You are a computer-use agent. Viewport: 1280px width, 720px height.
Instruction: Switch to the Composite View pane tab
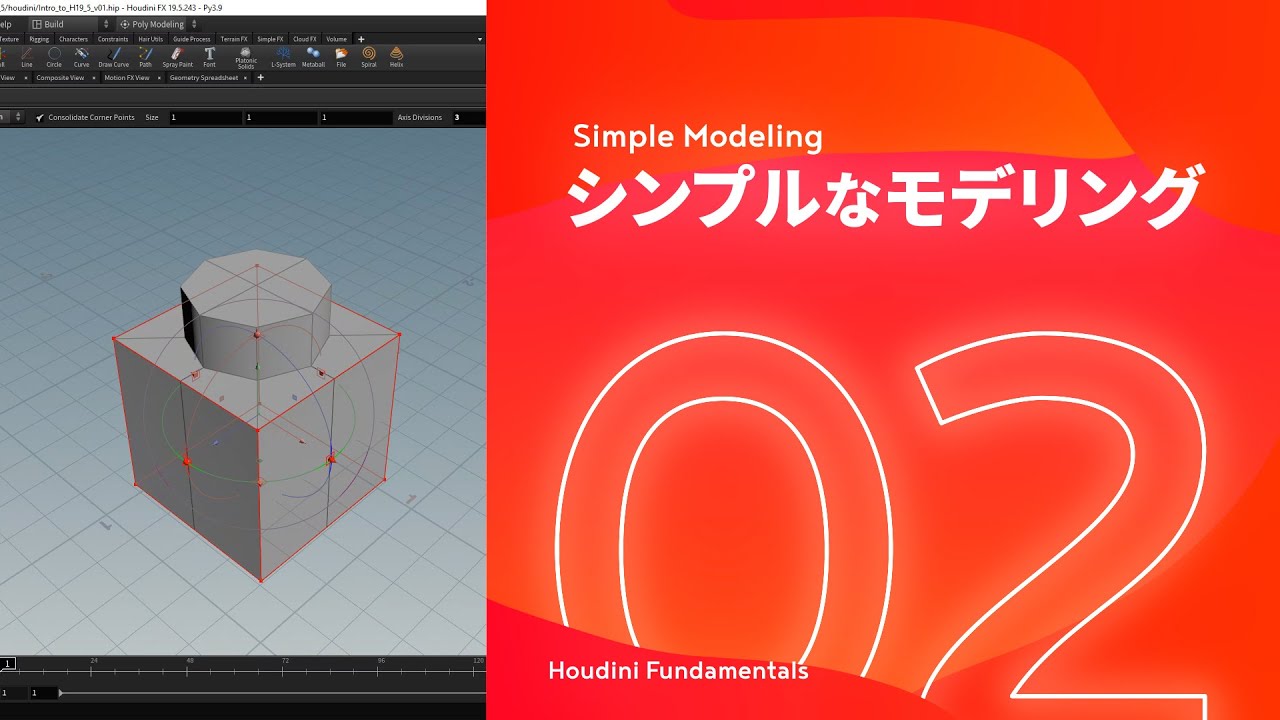pos(60,77)
